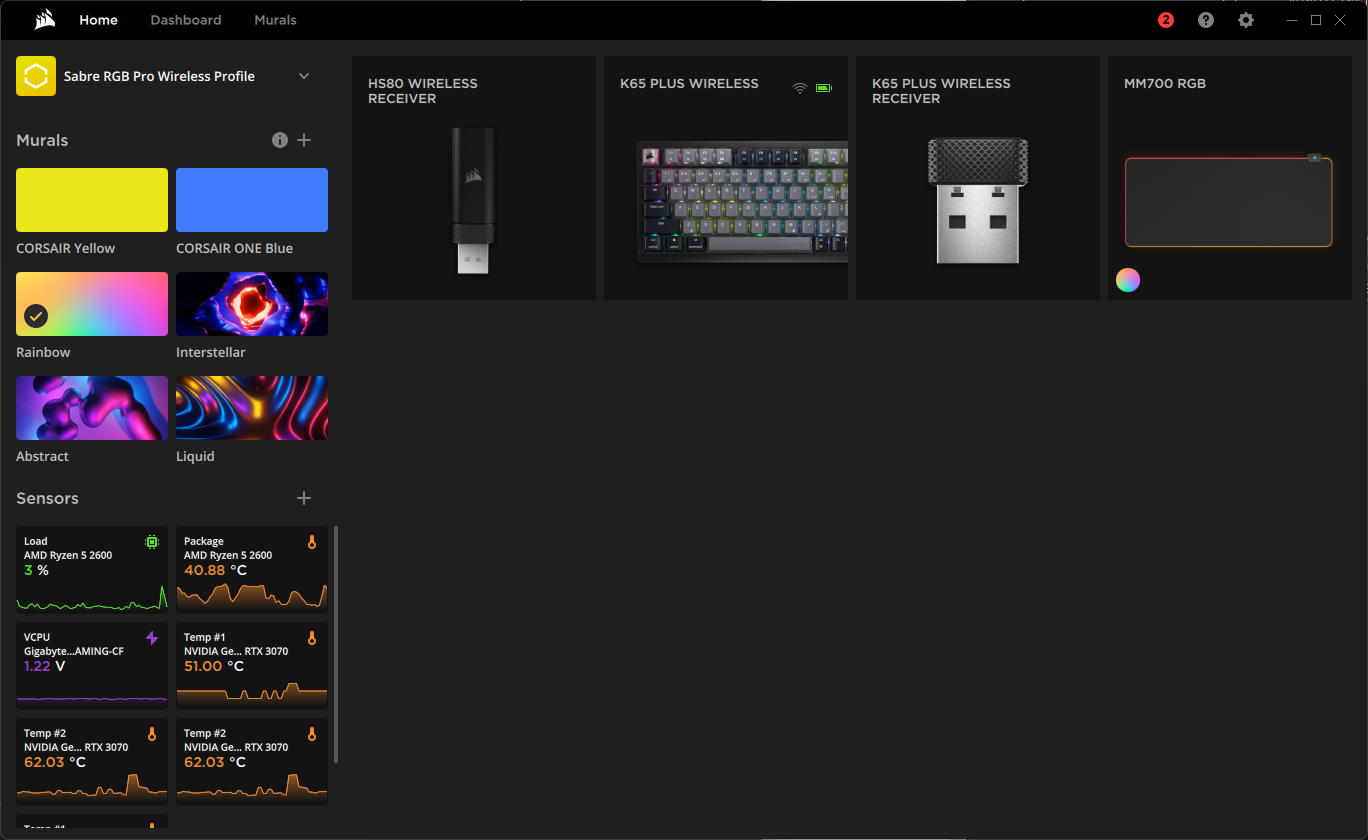Select the CORSAIR ONE Blue mural
The image size is (1368, 840).
(252, 200)
